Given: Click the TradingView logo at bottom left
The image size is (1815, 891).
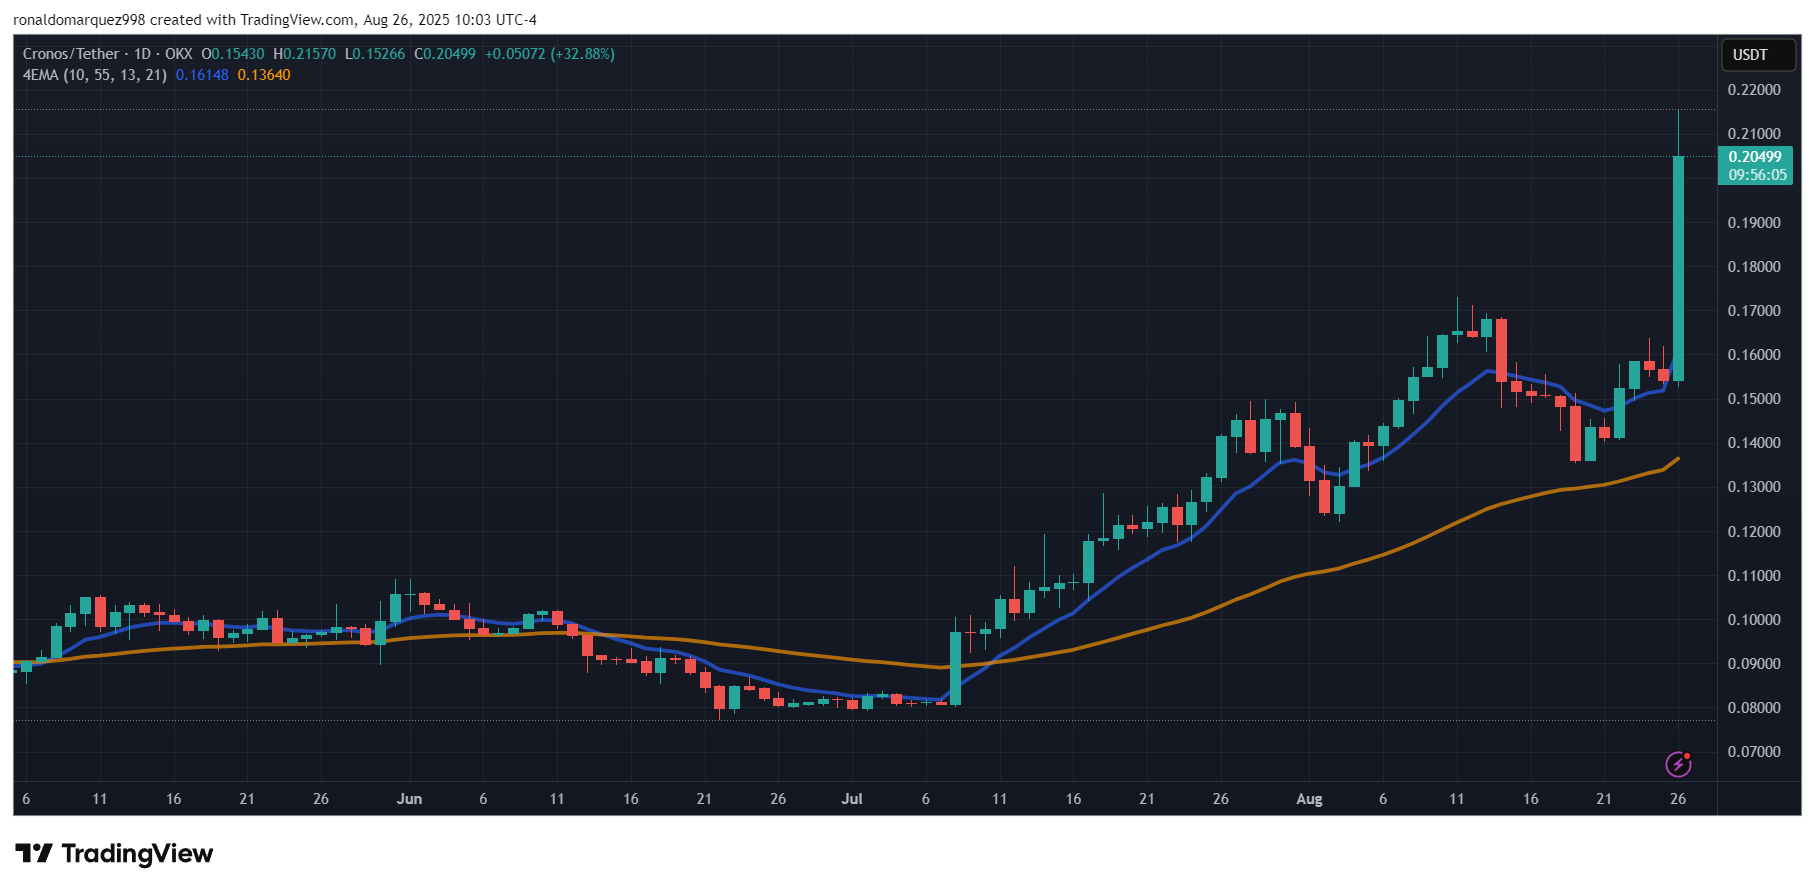Looking at the screenshot, I should coord(115,853).
